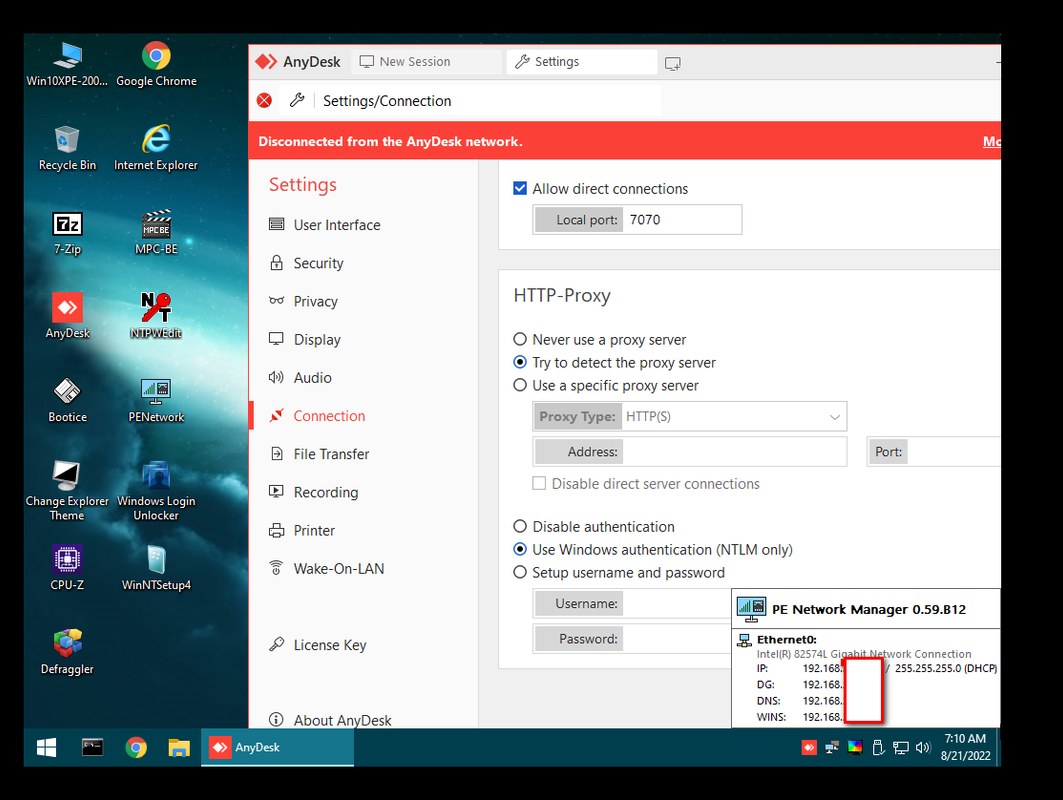Launch NTPWEdit desktop icon

click(x=156, y=316)
